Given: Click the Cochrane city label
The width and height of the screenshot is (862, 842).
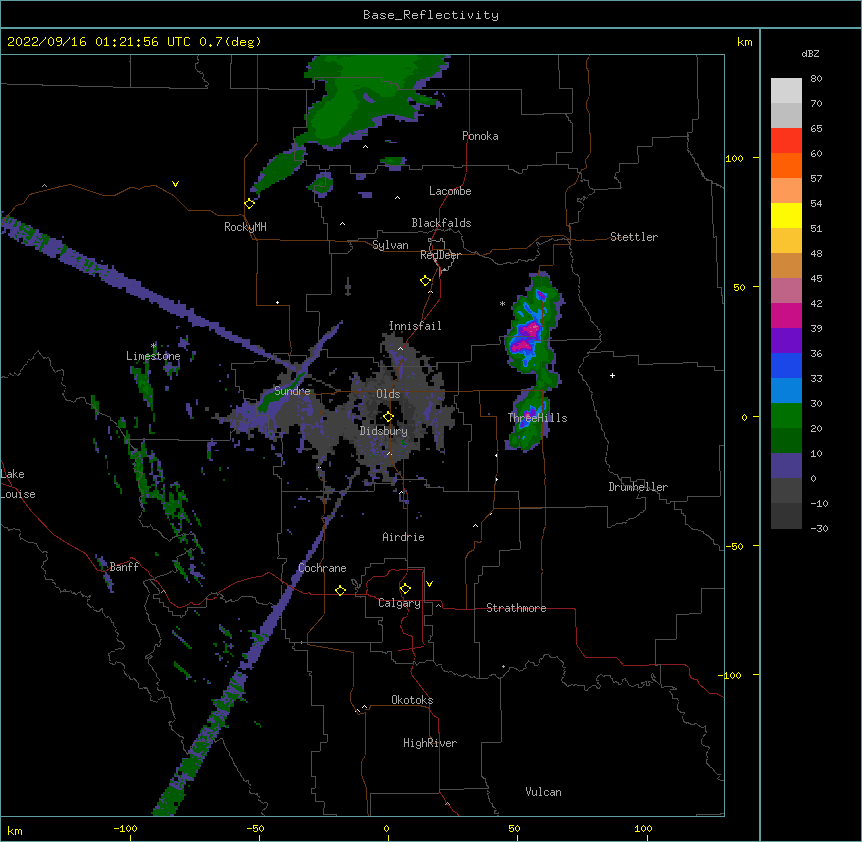Looking at the screenshot, I should pyautogui.click(x=322, y=568).
